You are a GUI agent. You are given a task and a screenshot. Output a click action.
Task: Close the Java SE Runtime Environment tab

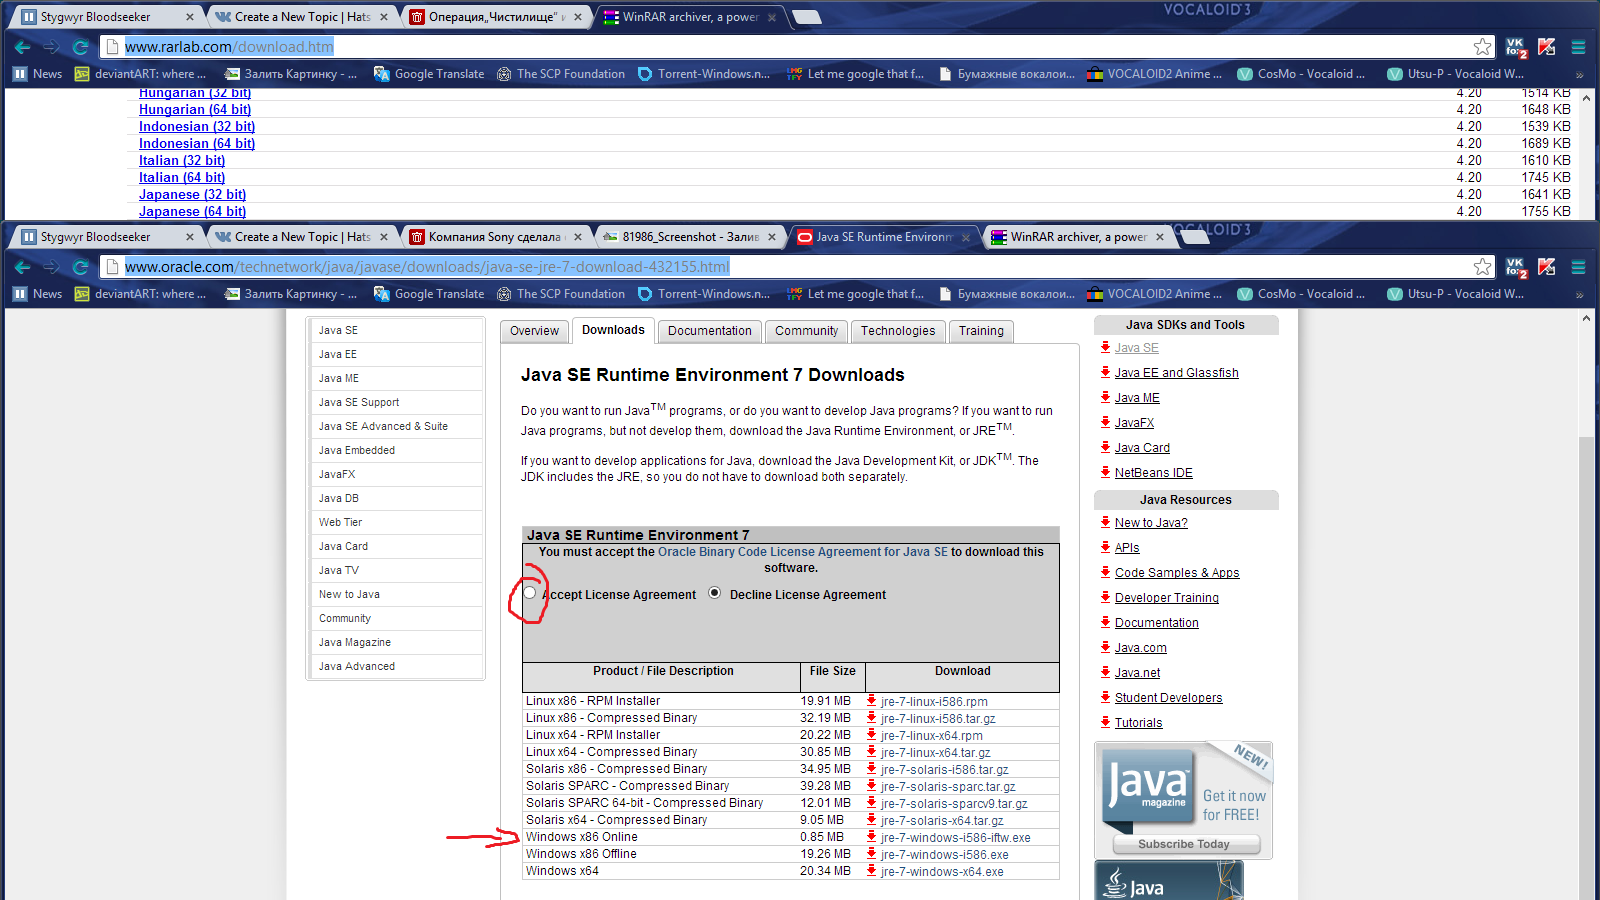click(x=966, y=237)
